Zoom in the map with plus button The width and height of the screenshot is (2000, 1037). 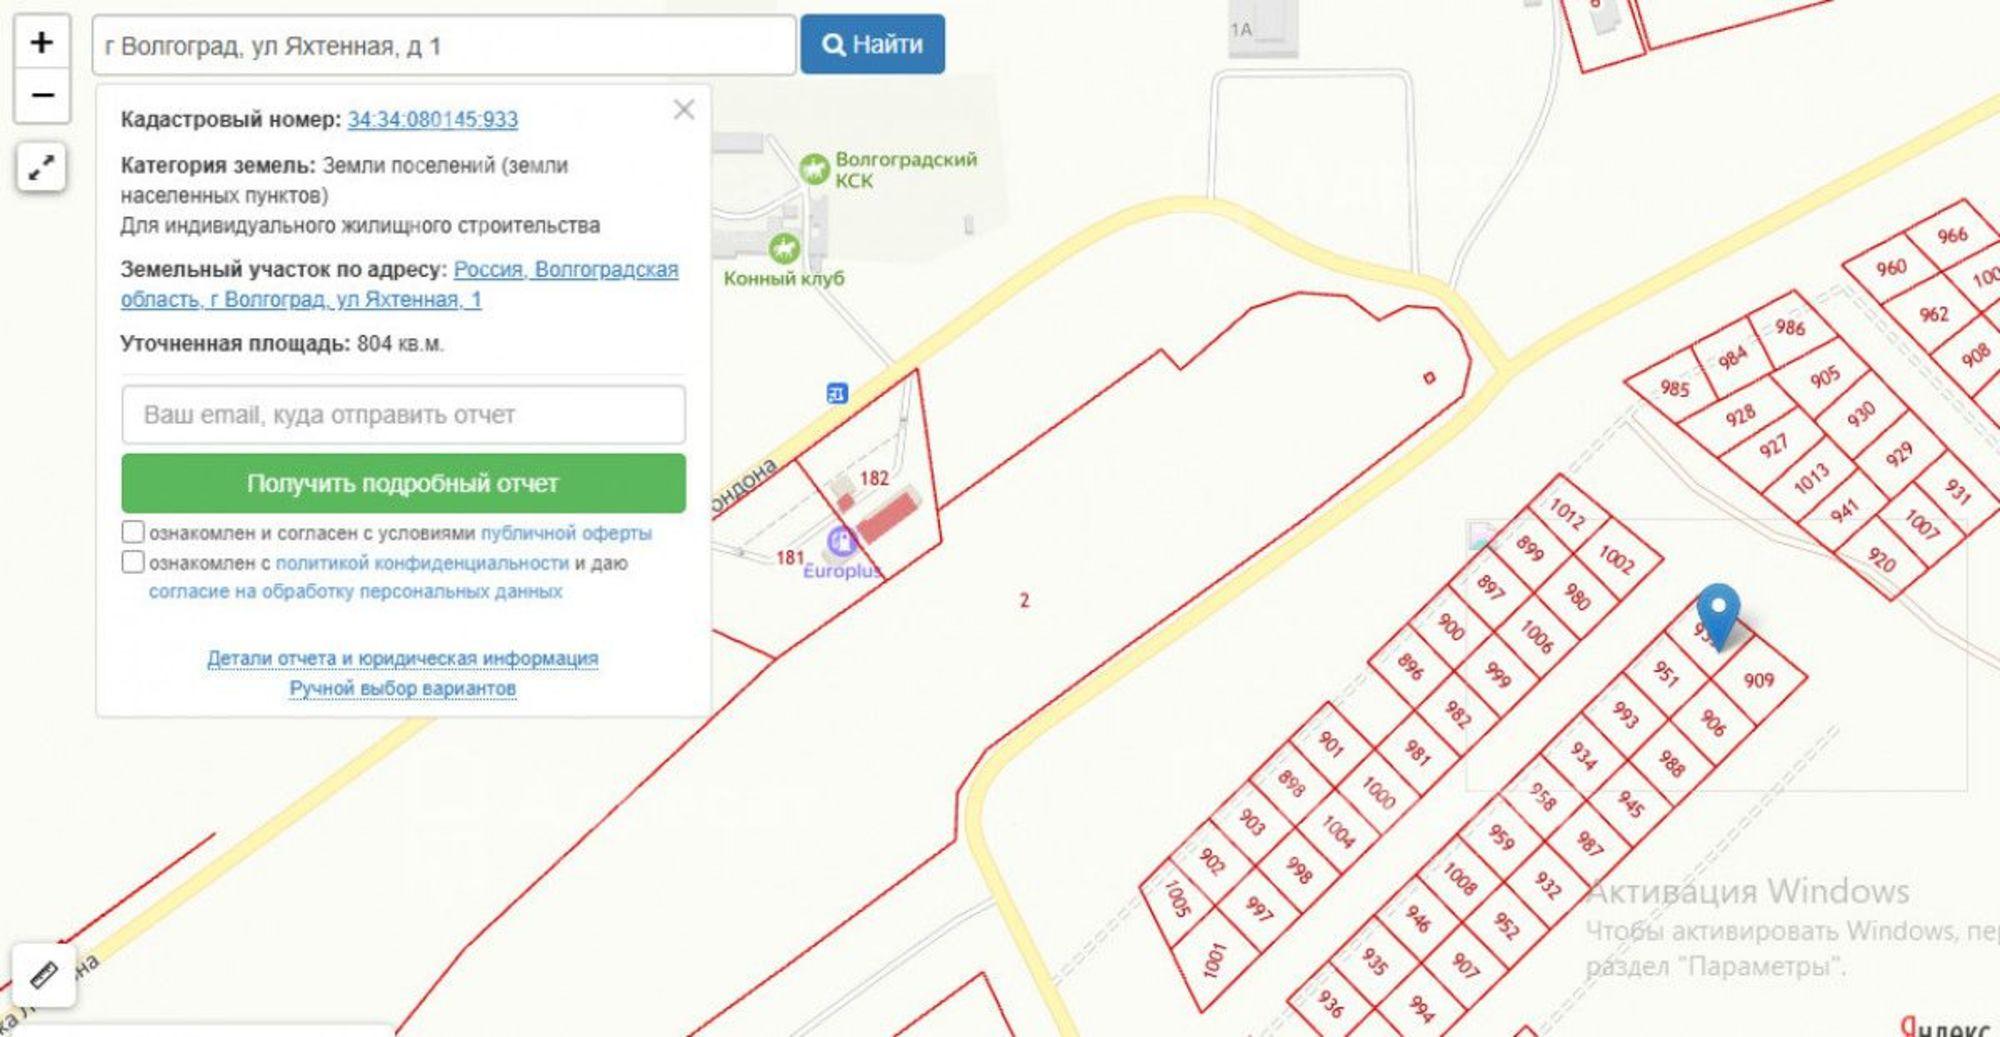pyautogui.click(x=42, y=42)
